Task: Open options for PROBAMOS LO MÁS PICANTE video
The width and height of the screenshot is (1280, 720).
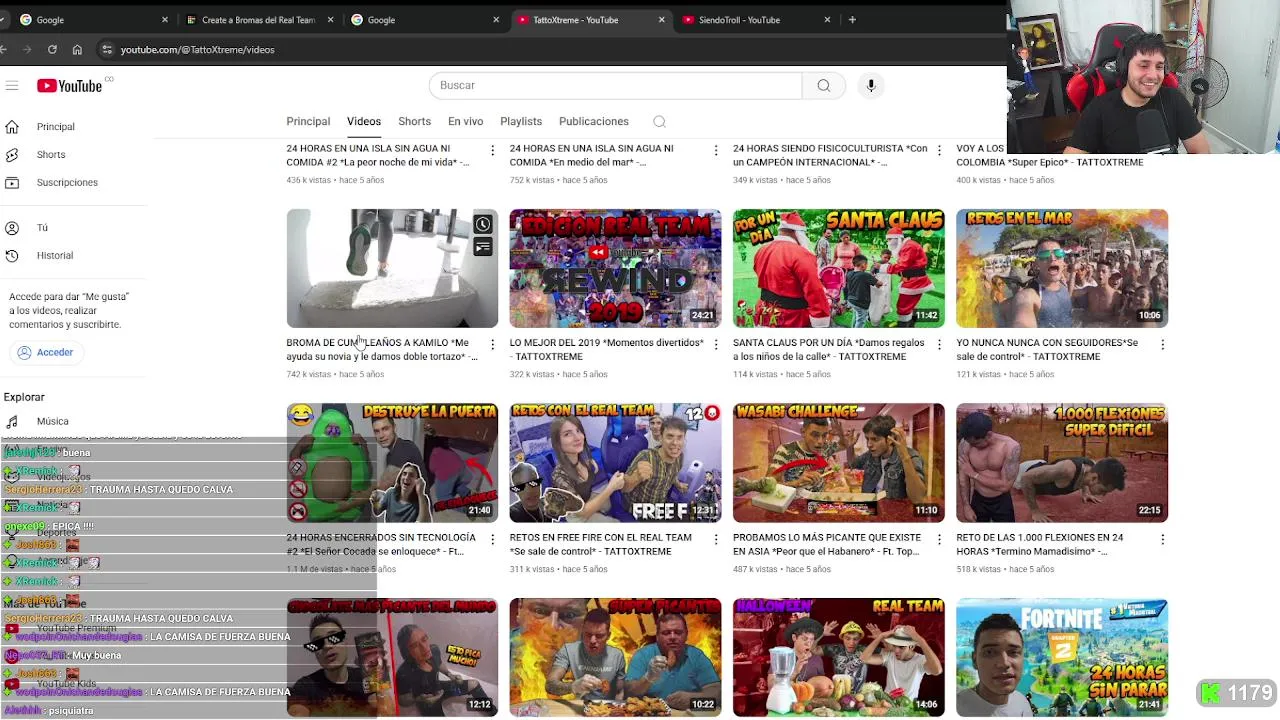Action: pos(938,539)
